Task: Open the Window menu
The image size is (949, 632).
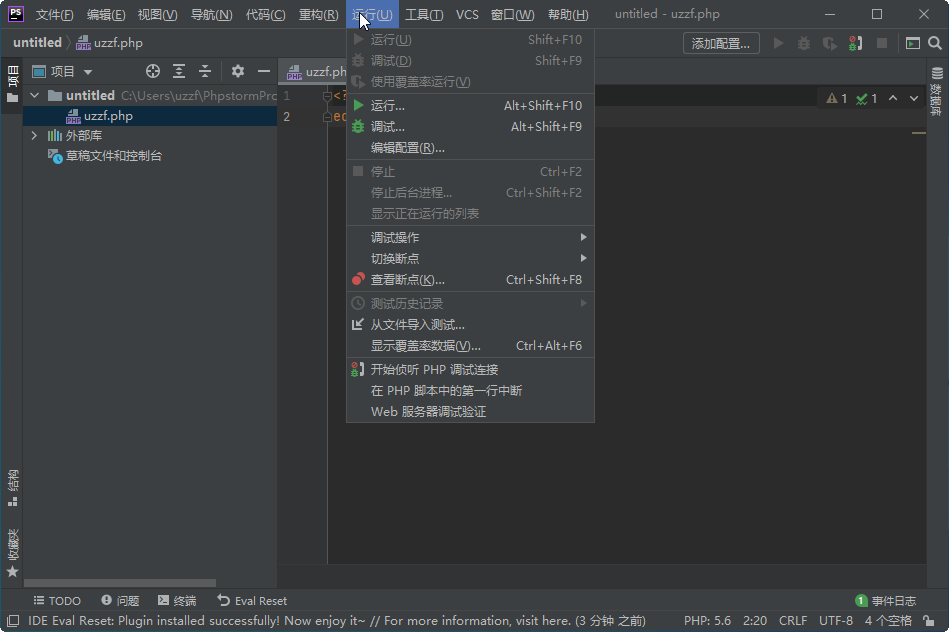Action: [x=512, y=15]
